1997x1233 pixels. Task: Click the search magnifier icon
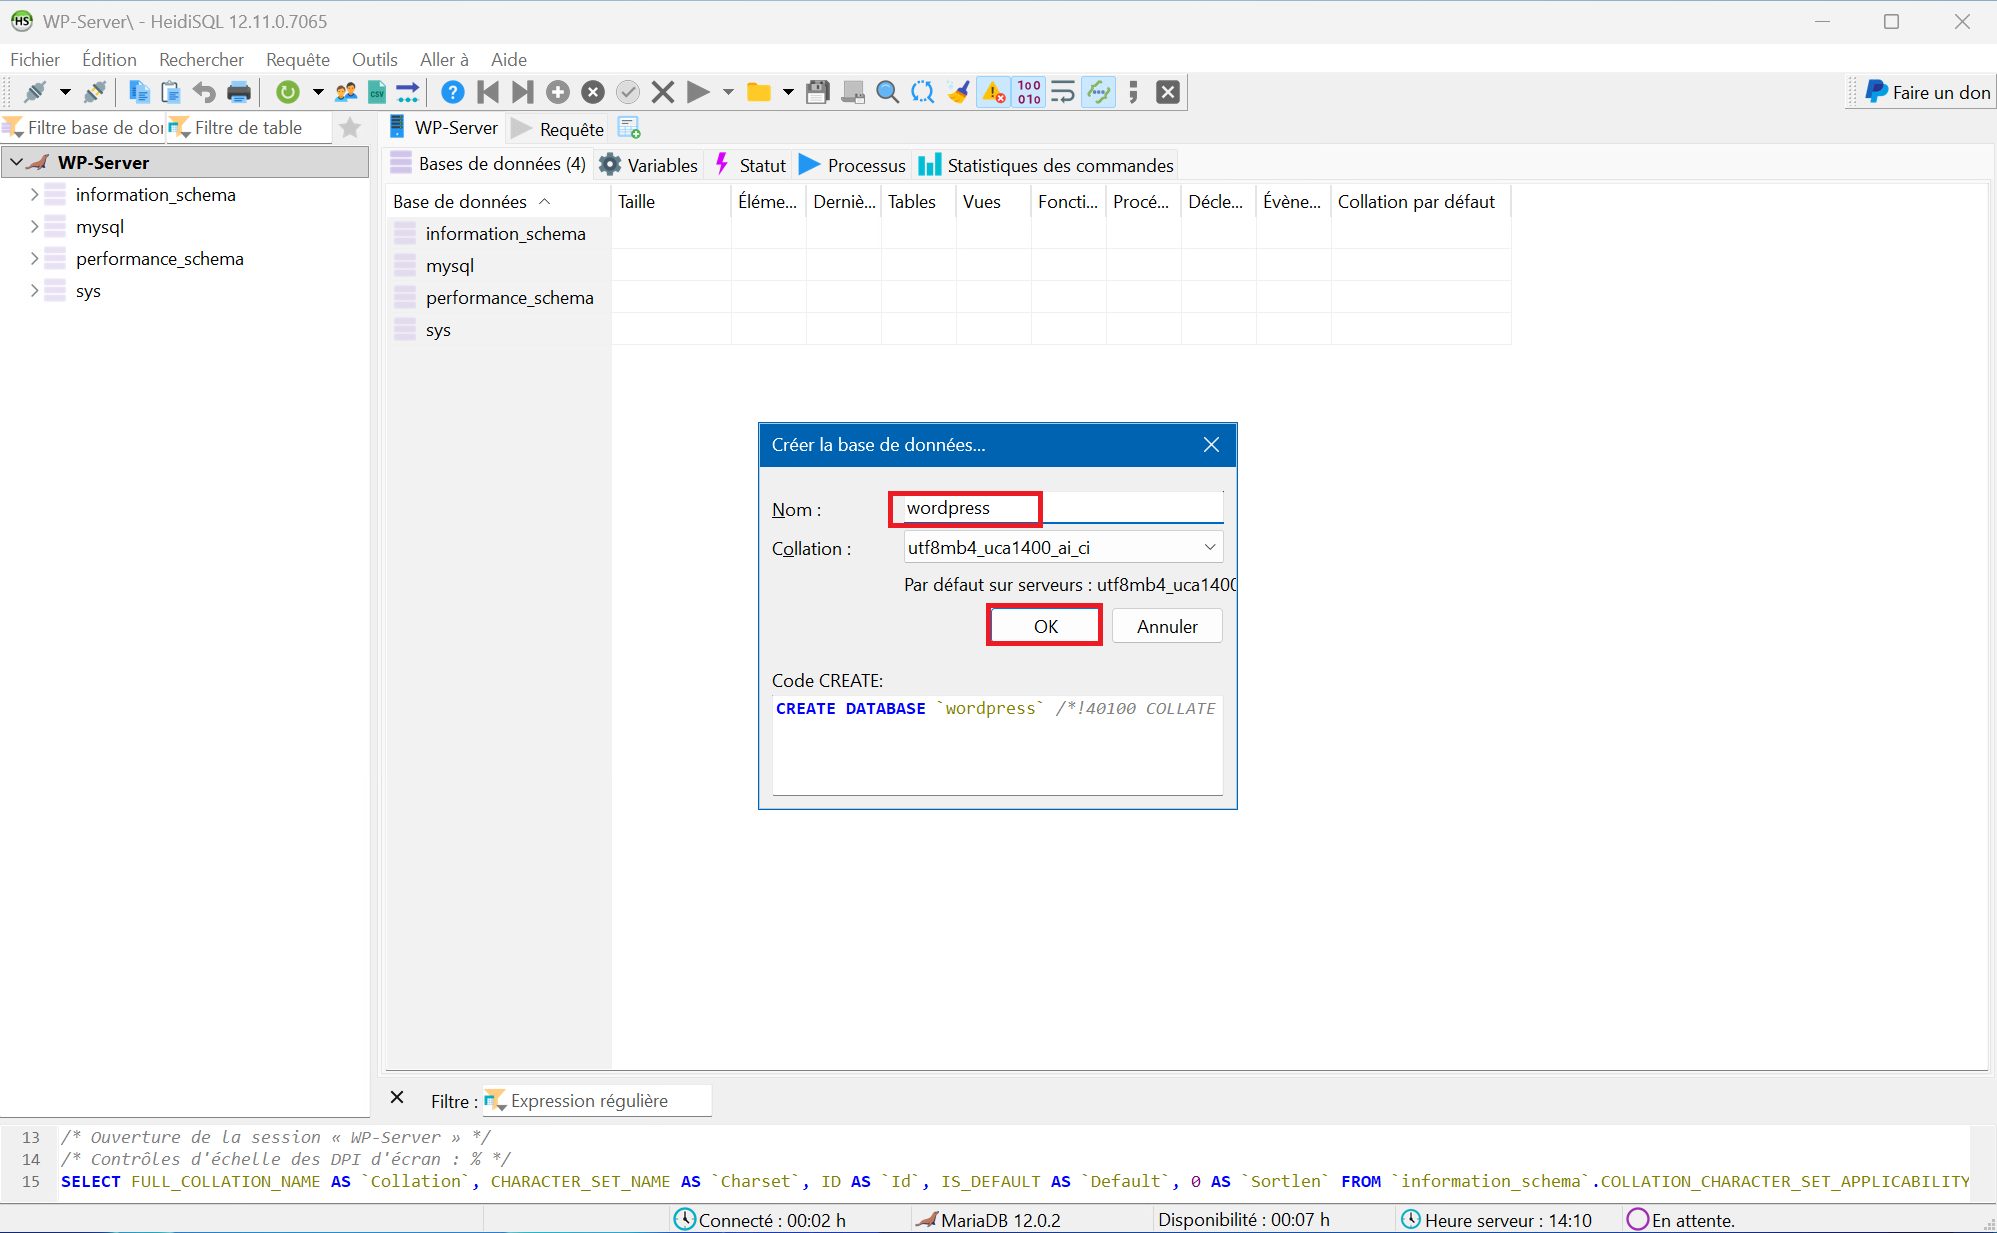(887, 92)
